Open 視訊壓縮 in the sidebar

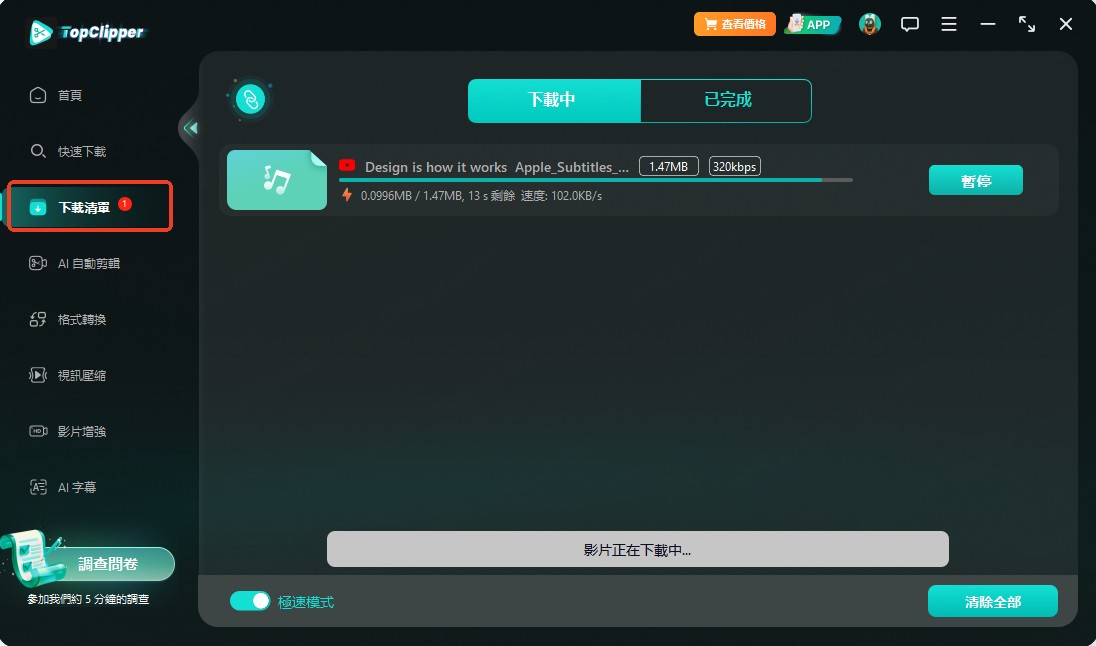click(82, 375)
